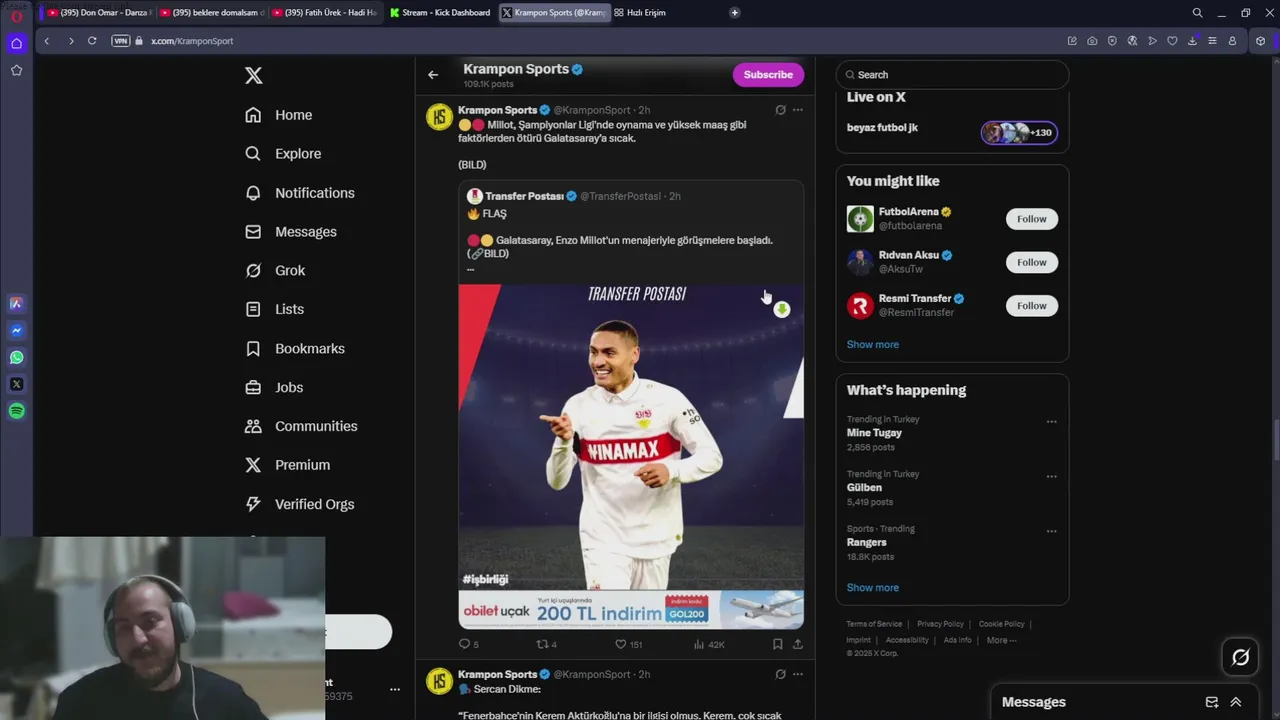Open Spotify in the Opera sidebar
The width and height of the screenshot is (1280, 720).
point(17,411)
